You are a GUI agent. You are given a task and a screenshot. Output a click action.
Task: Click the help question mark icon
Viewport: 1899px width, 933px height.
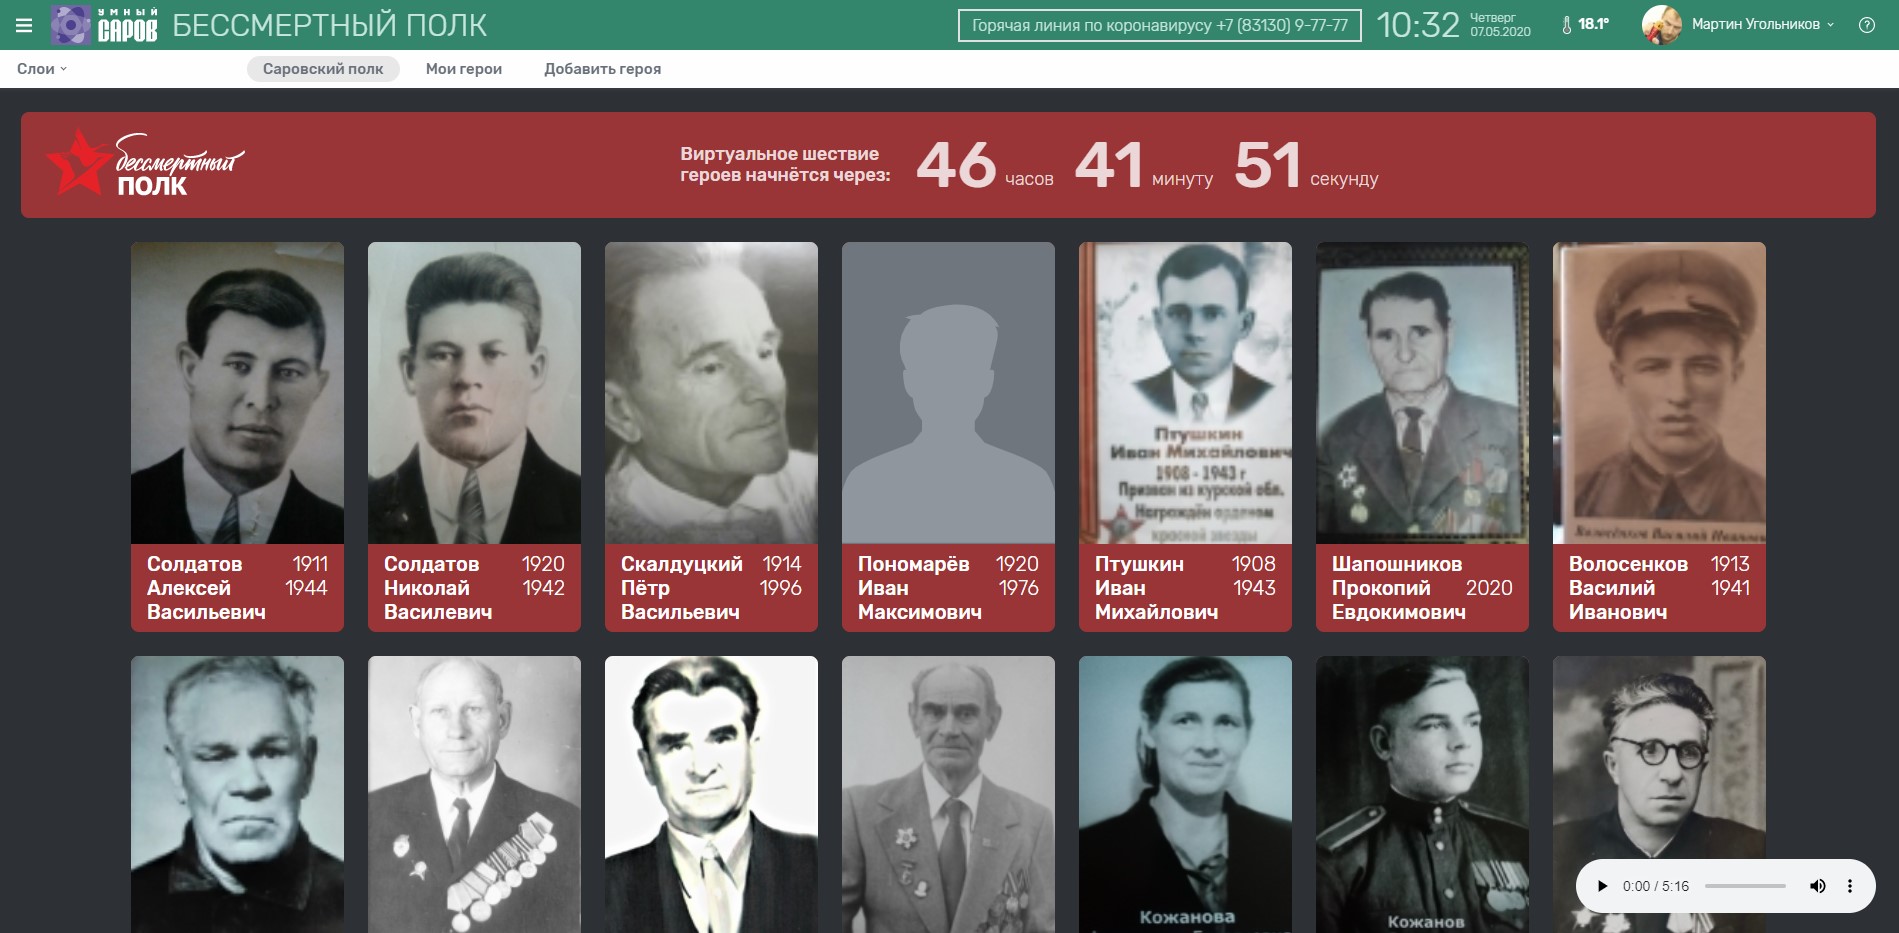(1866, 25)
